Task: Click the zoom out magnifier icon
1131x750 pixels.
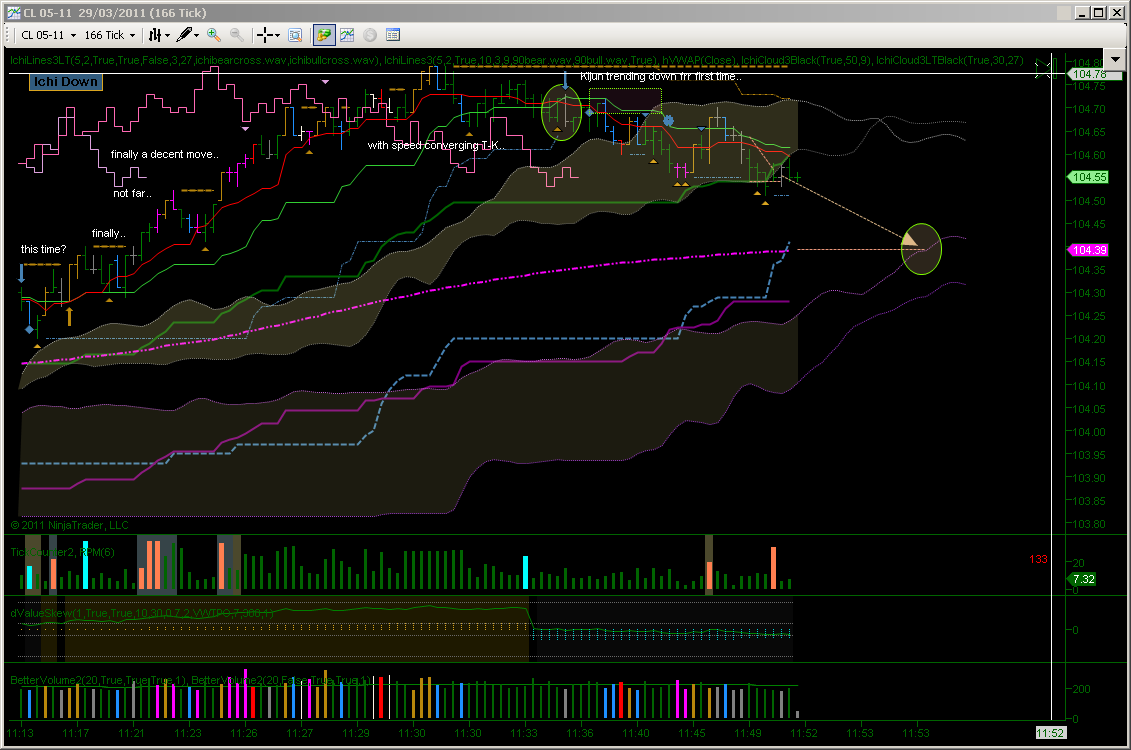Action: click(237, 35)
